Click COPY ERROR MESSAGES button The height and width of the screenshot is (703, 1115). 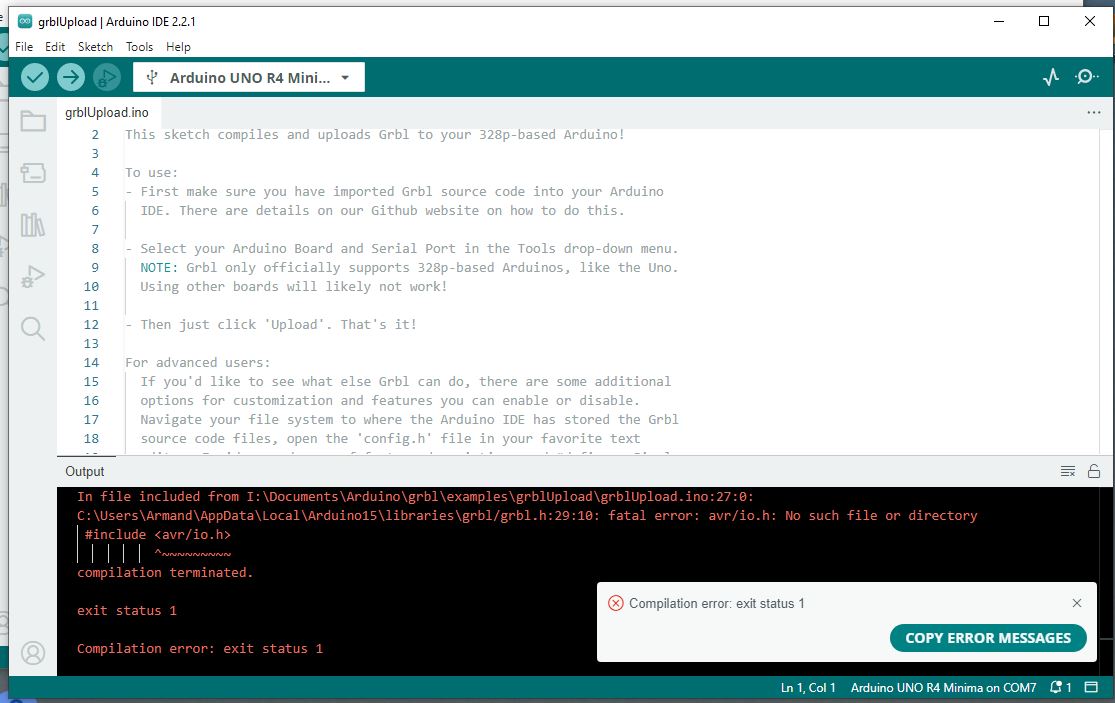988,638
